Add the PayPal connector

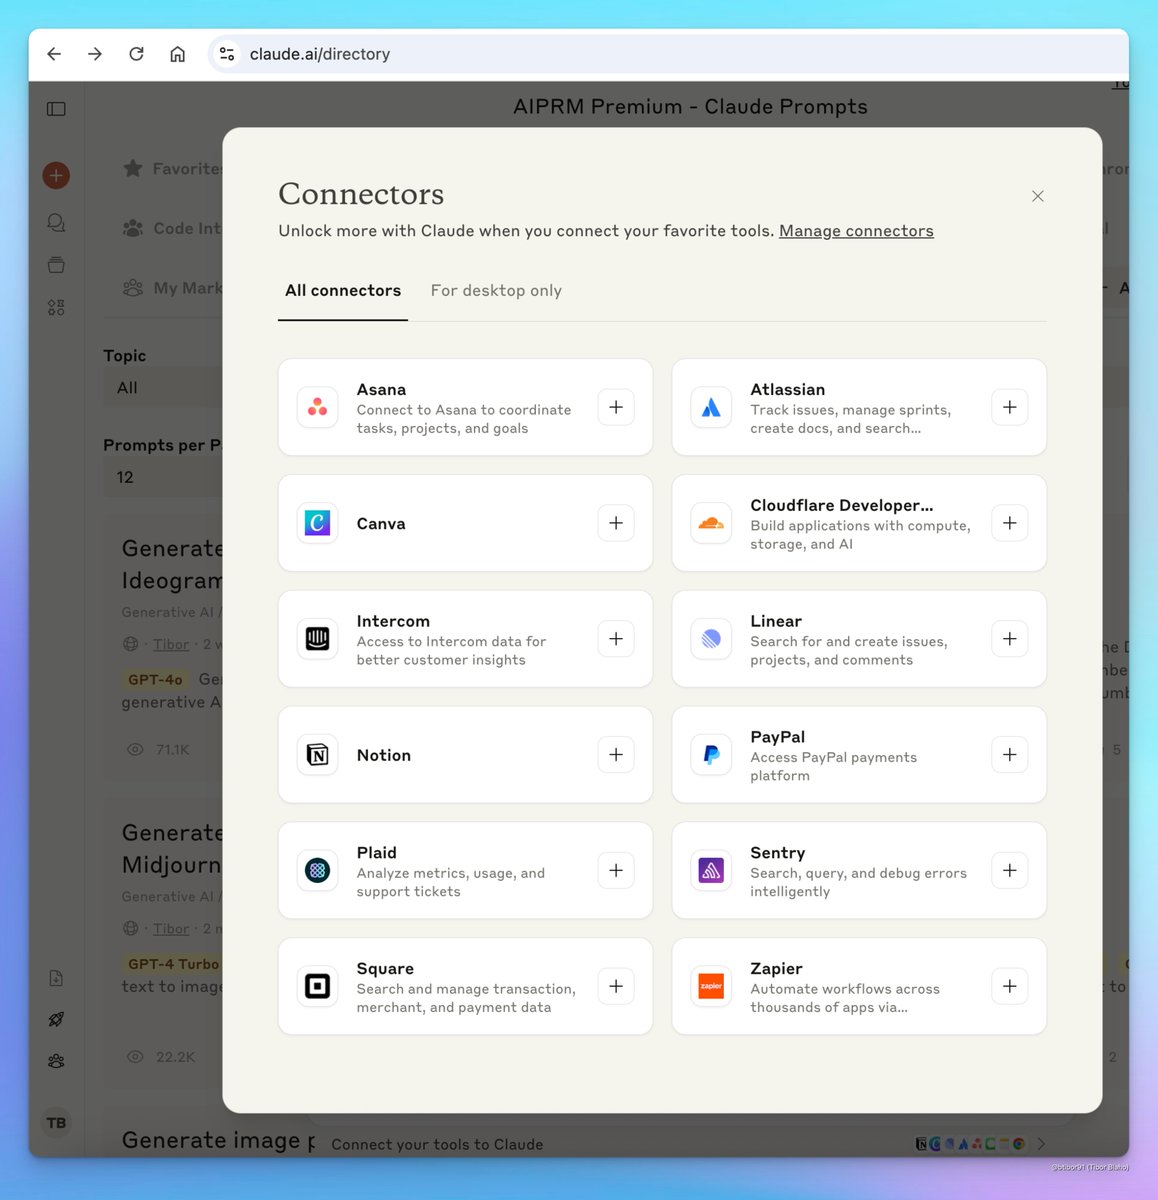(1010, 755)
